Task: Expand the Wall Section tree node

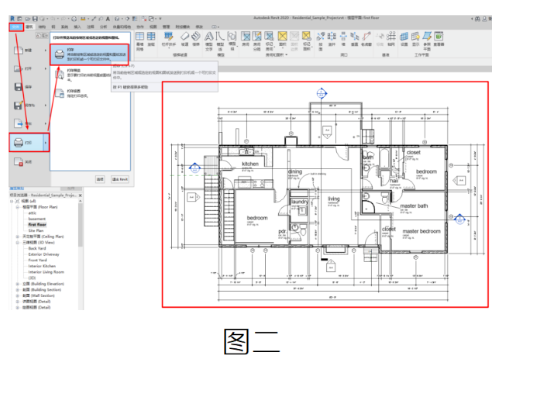Action: (x=17, y=296)
